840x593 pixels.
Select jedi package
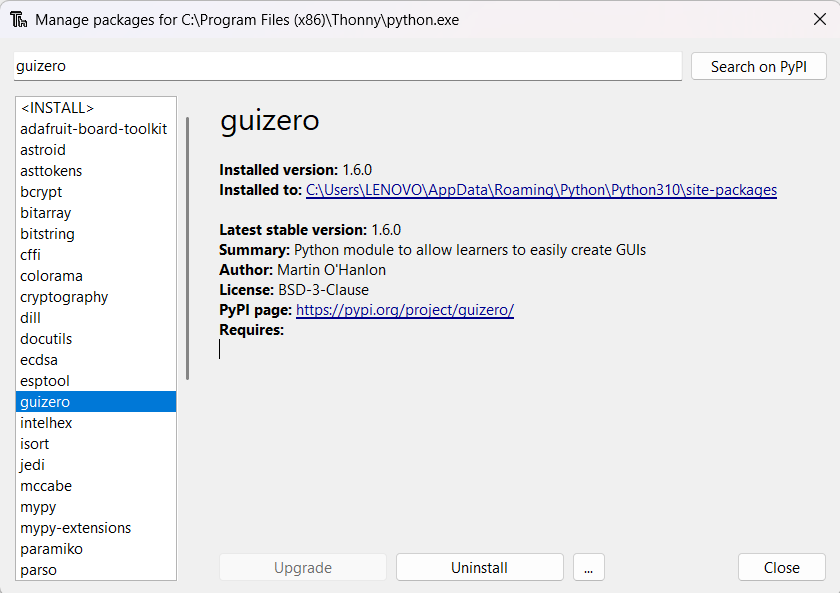click(x=96, y=465)
